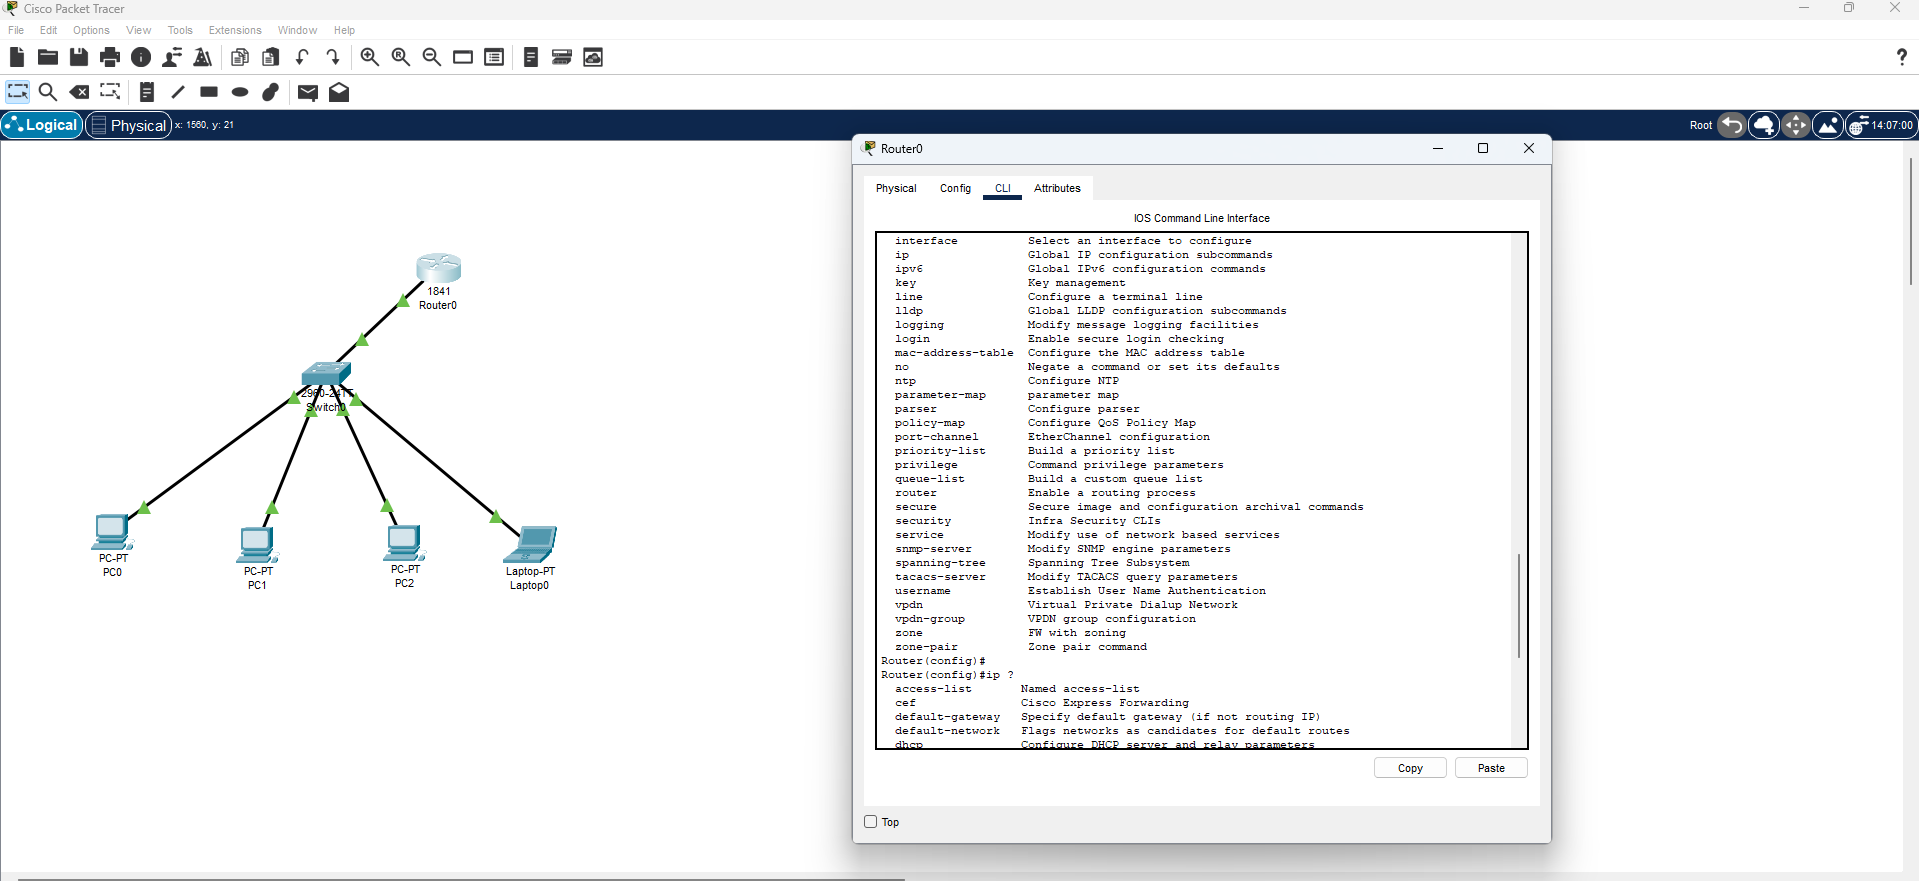The height and width of the screenshot is (881, 1919).
Task: Place a note with the Note tool
Action: tap(147, 92)
